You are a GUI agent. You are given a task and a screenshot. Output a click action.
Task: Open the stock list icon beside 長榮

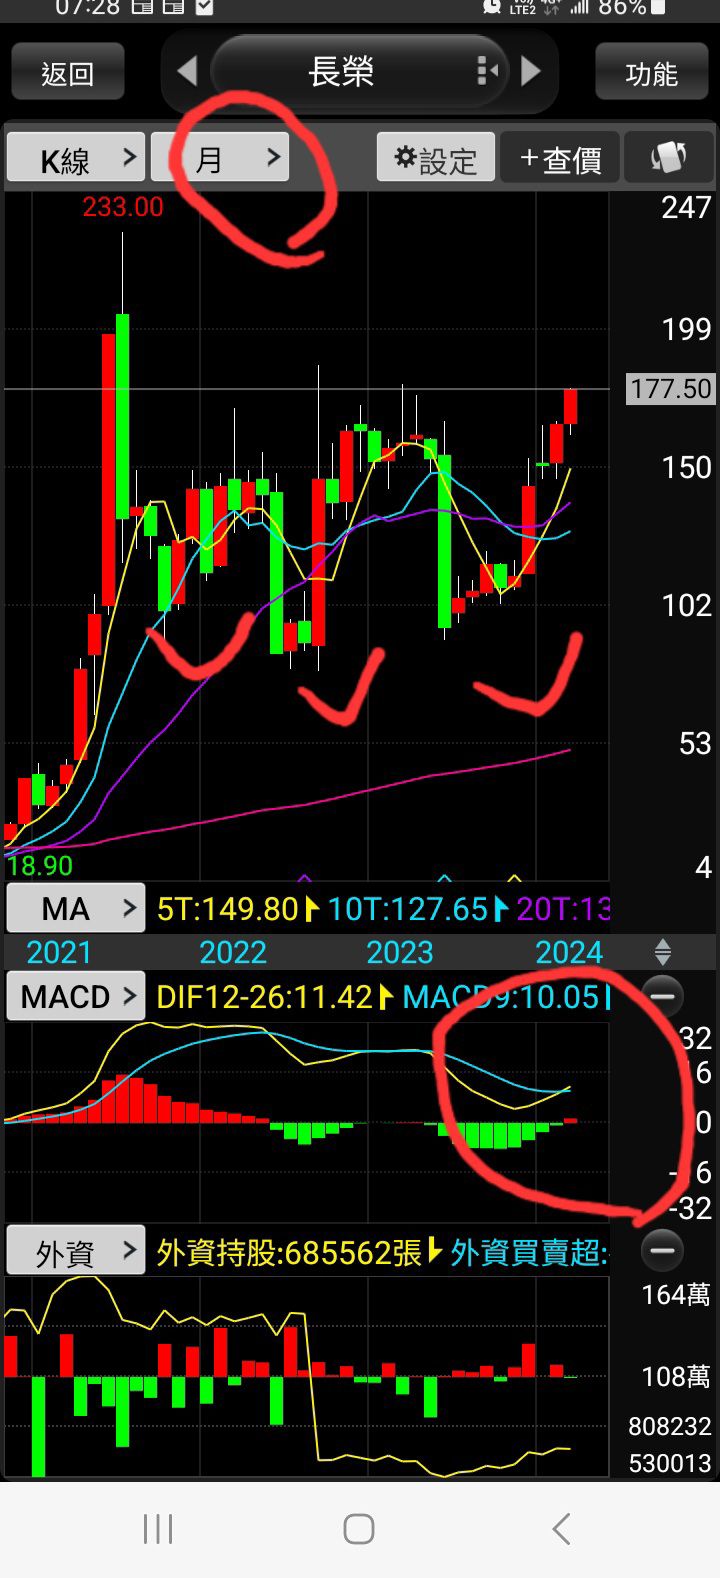pyautogui.click(x=487, y=72)
